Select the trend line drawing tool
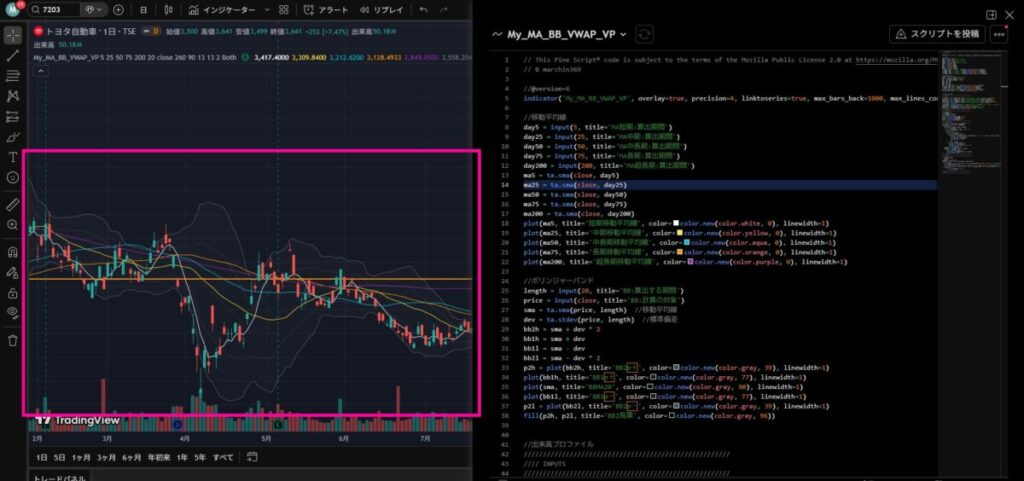Image resolution: width=1024 pixels, height=481 pixels. (x=12, y=55)
